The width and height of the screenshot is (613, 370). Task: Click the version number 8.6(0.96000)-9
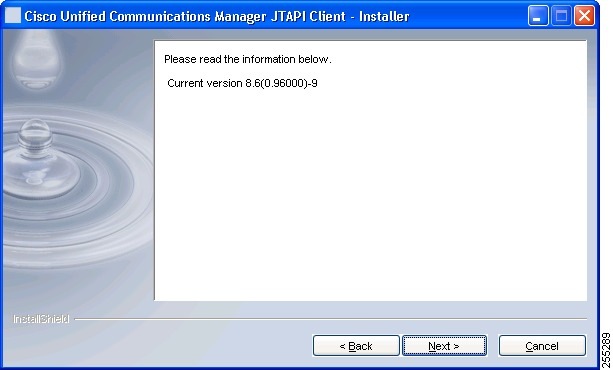(281, 83)
